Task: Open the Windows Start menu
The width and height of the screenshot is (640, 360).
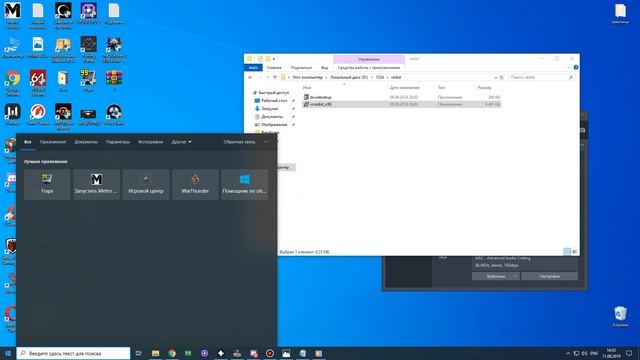Action: pyautogui.click(x=8, y=353)
